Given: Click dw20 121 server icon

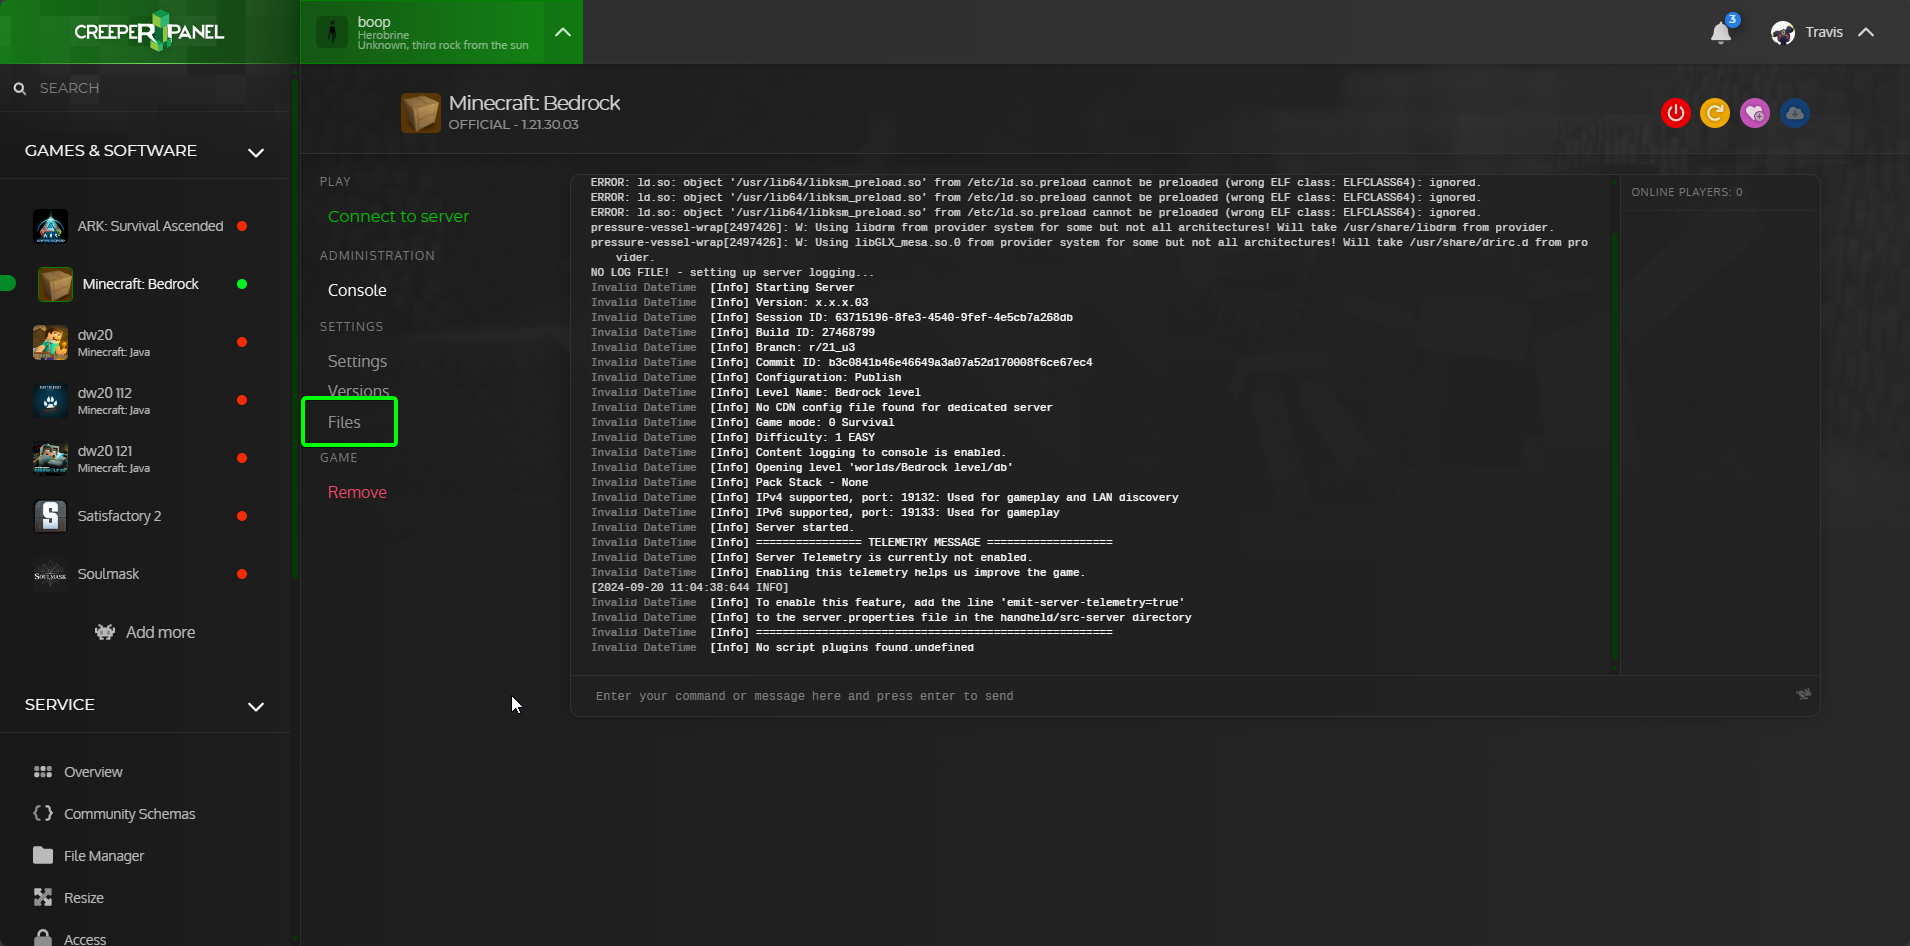Looking at the screenshot, I should (50, 458).
